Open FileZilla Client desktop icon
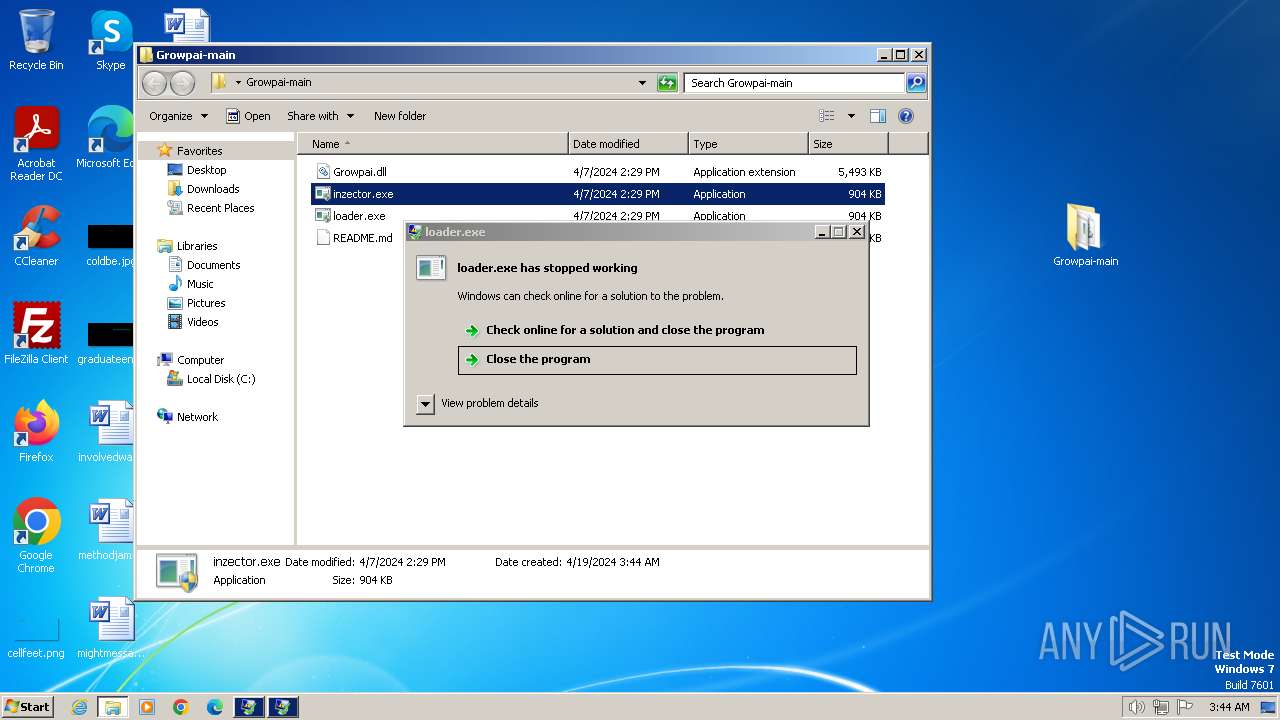This screenshot has width=1280, height=720. [x=36, y=334]
